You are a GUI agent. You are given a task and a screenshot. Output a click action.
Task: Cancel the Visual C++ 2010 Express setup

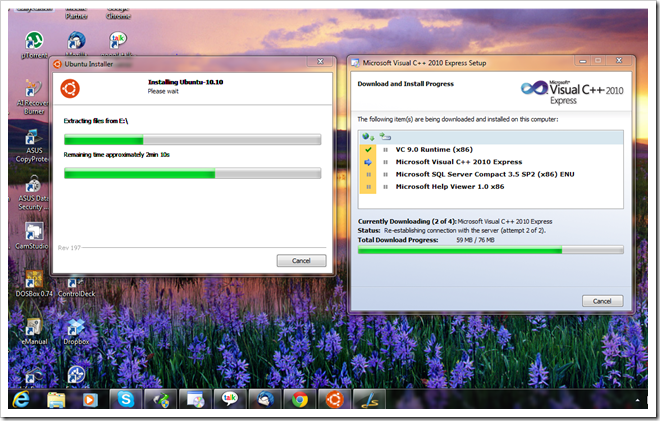[602, 301]
